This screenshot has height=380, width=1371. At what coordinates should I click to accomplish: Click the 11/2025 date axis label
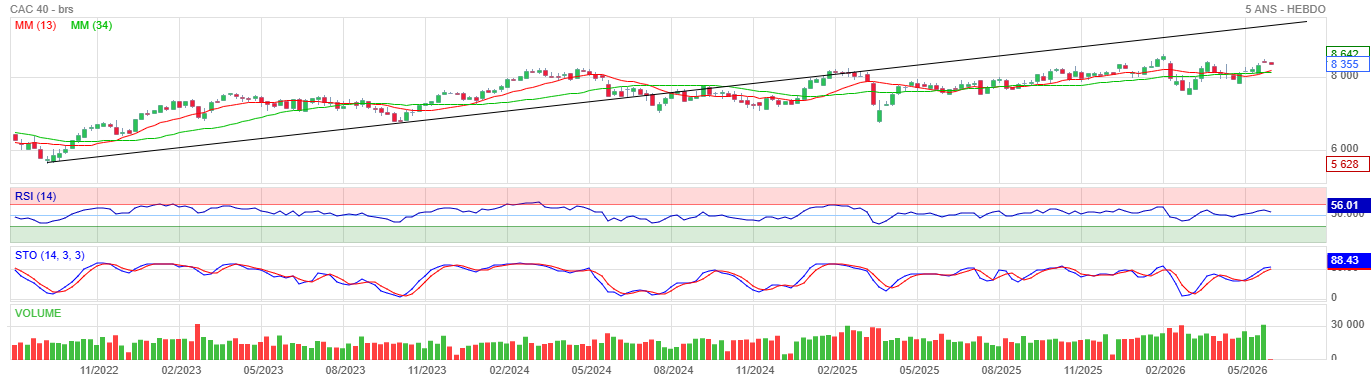pos(1083,369)
